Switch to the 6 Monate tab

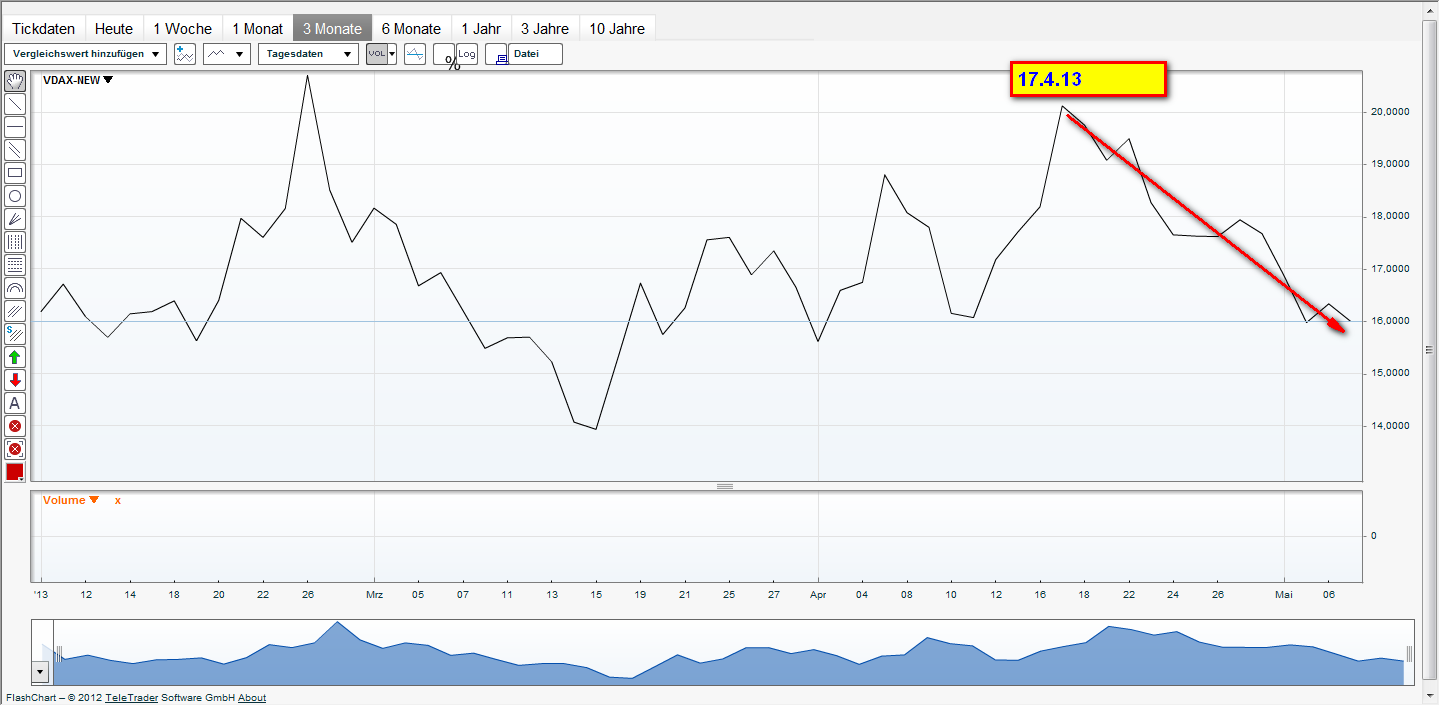click(411, 29)
